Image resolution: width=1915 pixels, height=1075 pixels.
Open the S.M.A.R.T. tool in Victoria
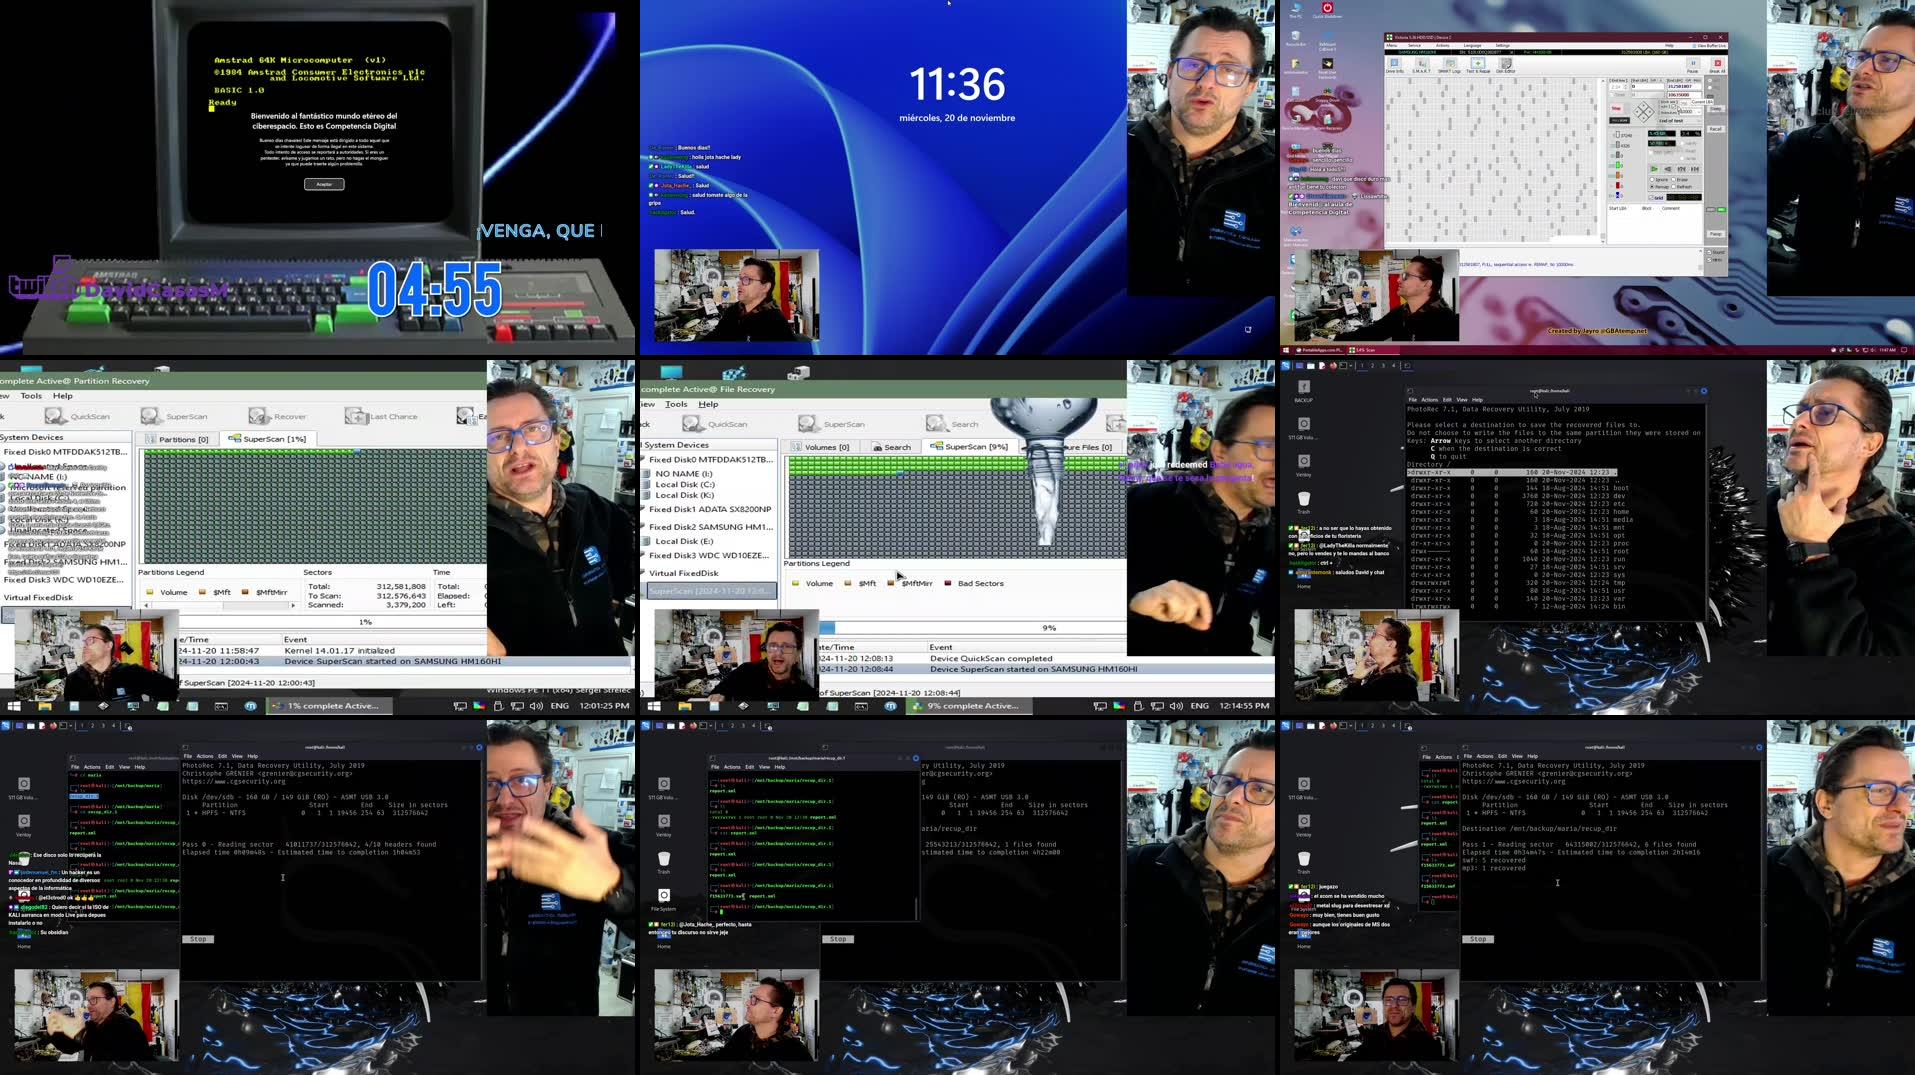pyautogui.click(x=1421, y=65)
